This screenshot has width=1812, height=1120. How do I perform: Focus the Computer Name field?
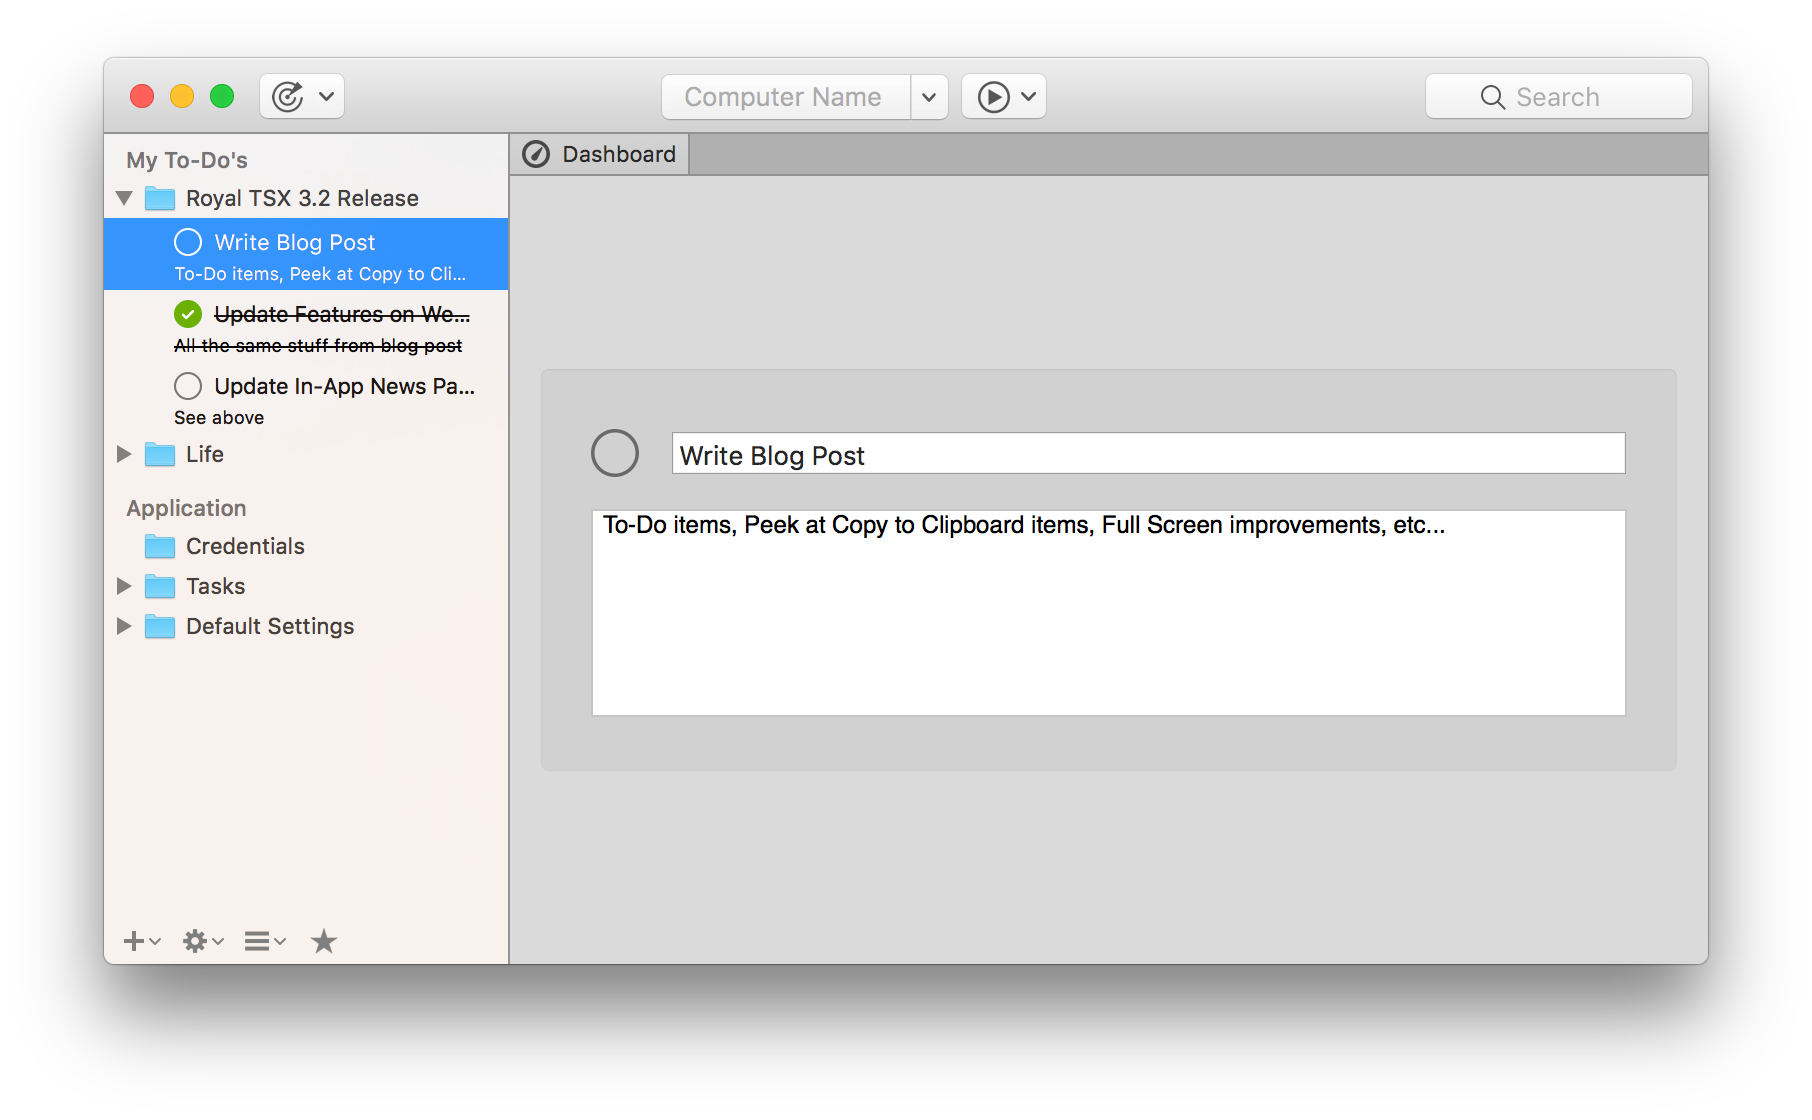(786, 97)
